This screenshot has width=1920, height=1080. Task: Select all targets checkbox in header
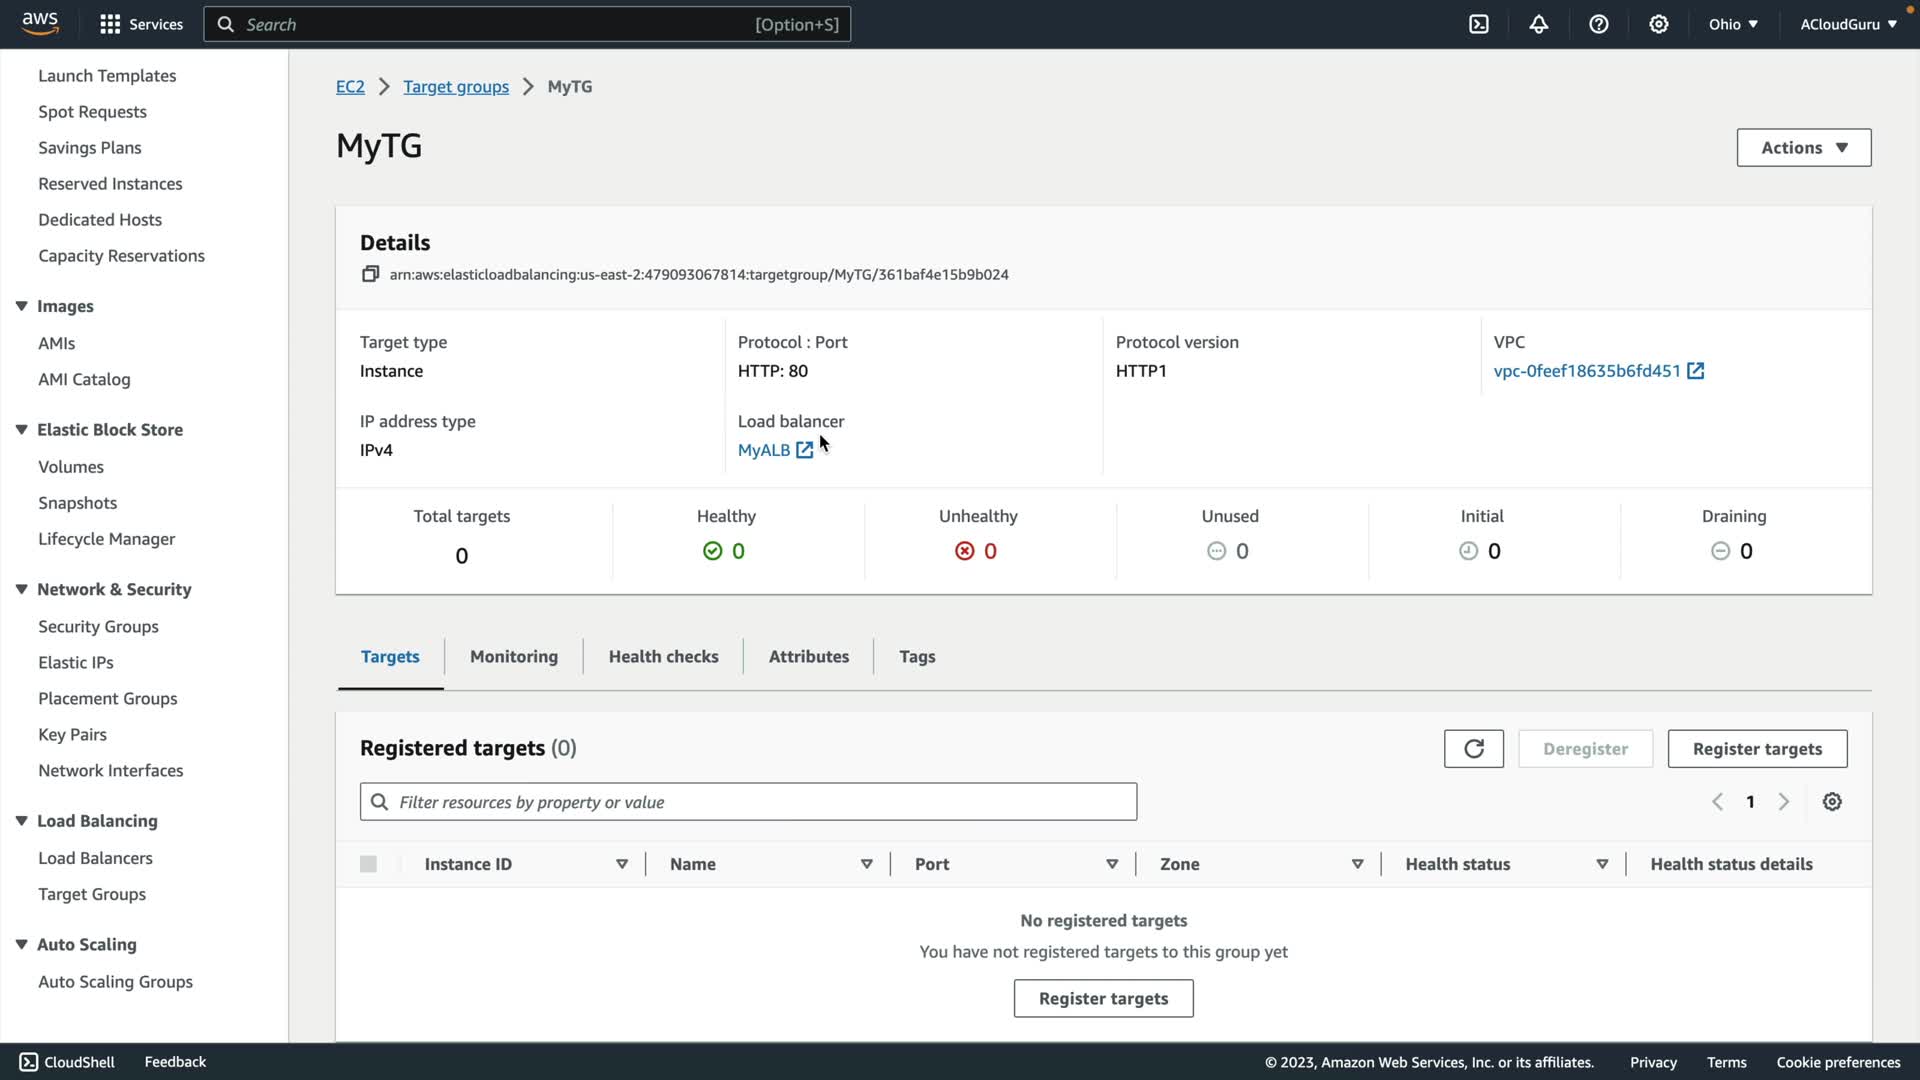(x=368, y=864)
